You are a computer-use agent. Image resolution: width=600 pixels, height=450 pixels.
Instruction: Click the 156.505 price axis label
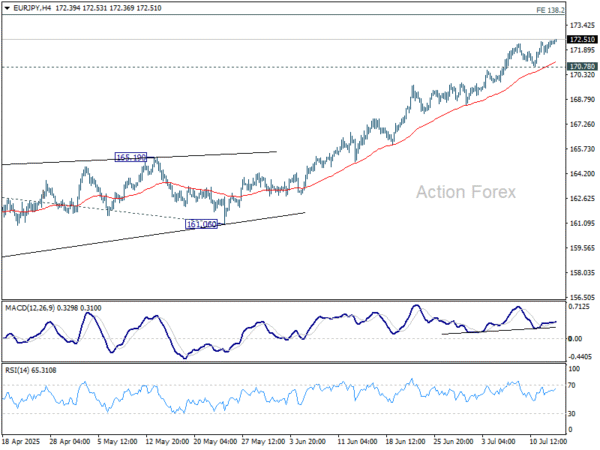[x=581, y=298]
